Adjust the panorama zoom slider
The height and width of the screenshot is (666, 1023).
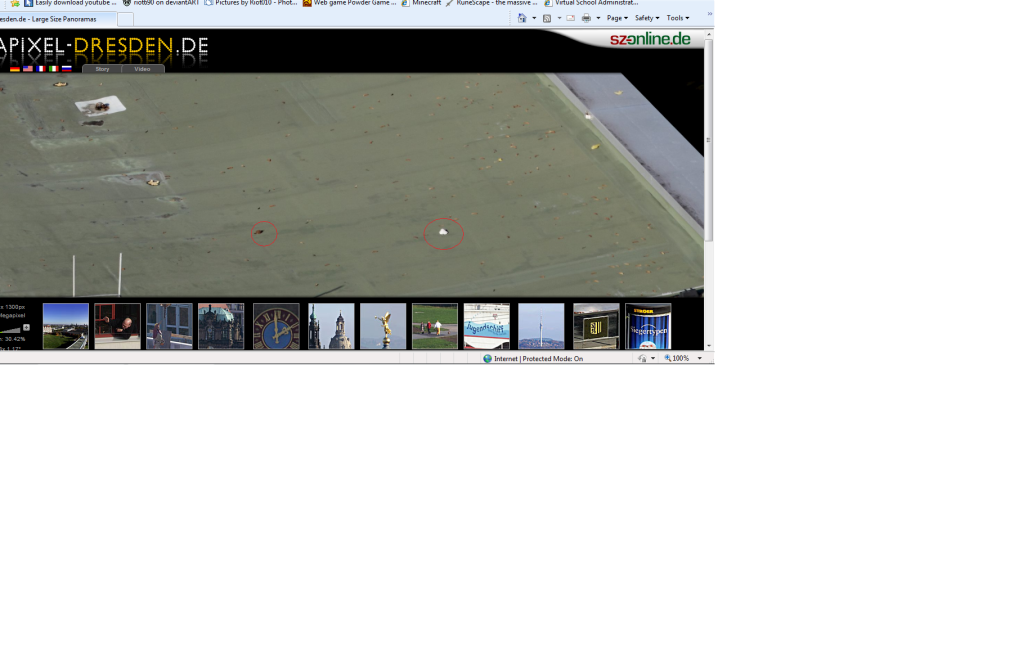tap(10, 329)
